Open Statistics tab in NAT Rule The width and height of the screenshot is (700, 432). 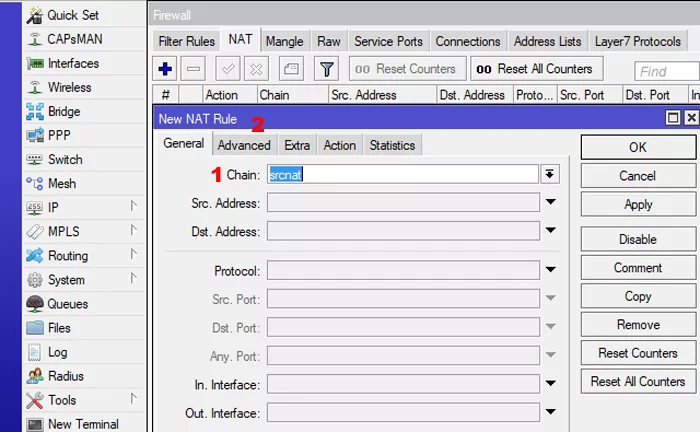[392, 145]
